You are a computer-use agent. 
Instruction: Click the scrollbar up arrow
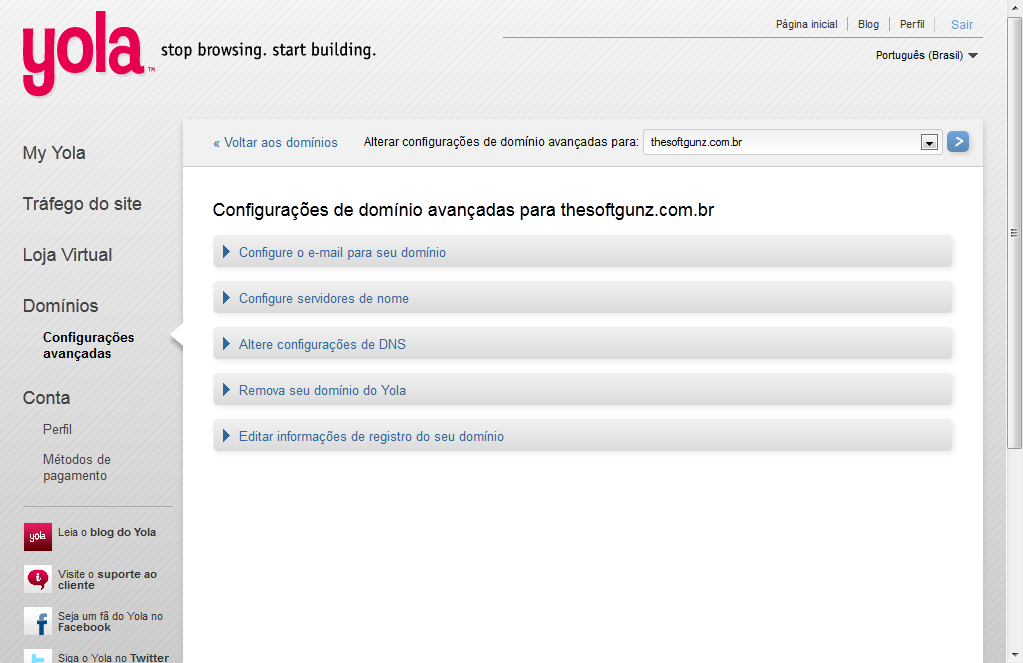(x=1014, y=6)
